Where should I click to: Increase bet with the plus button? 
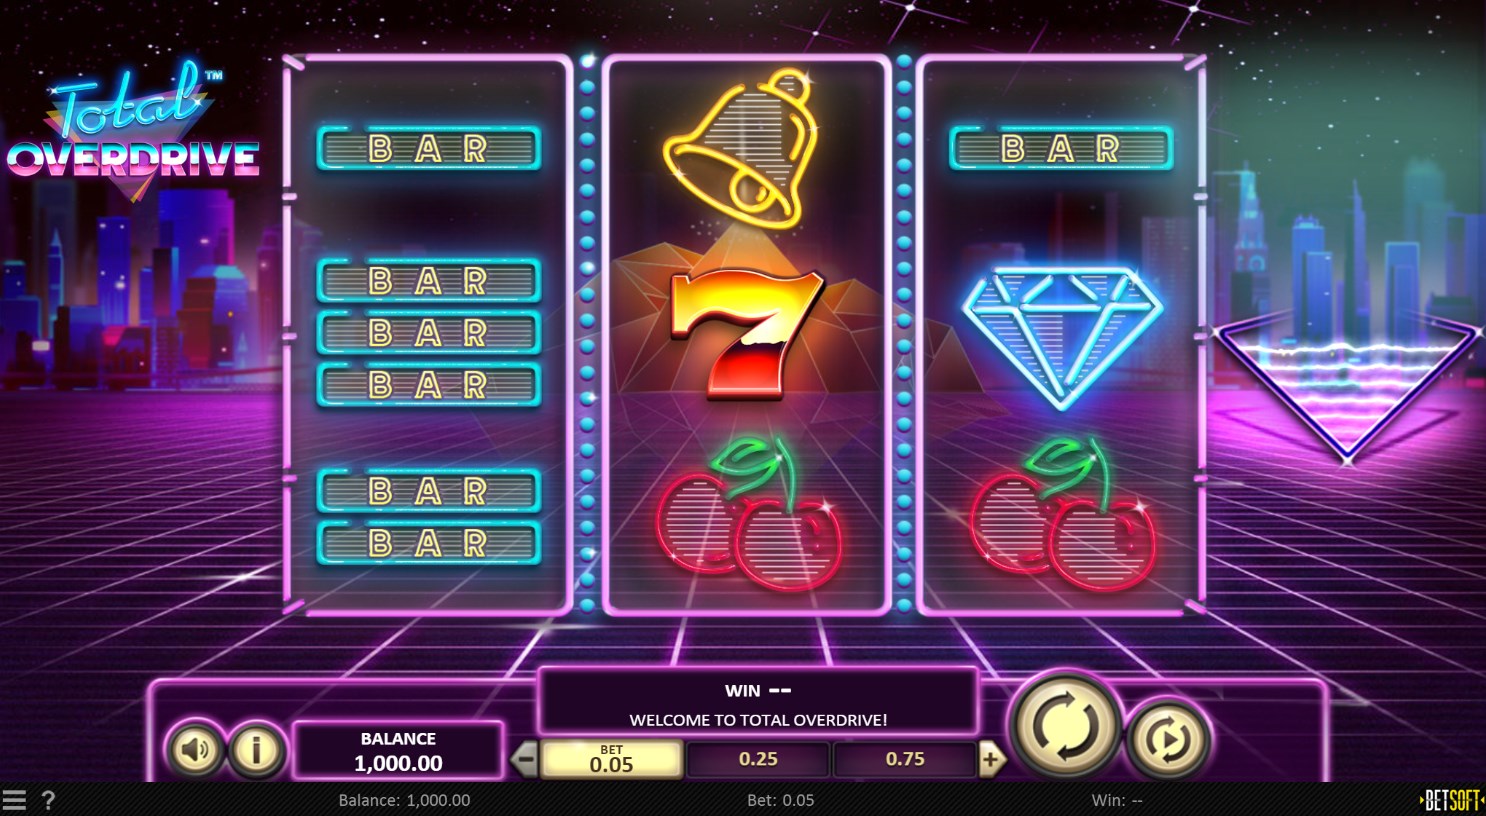pos(990,759)
